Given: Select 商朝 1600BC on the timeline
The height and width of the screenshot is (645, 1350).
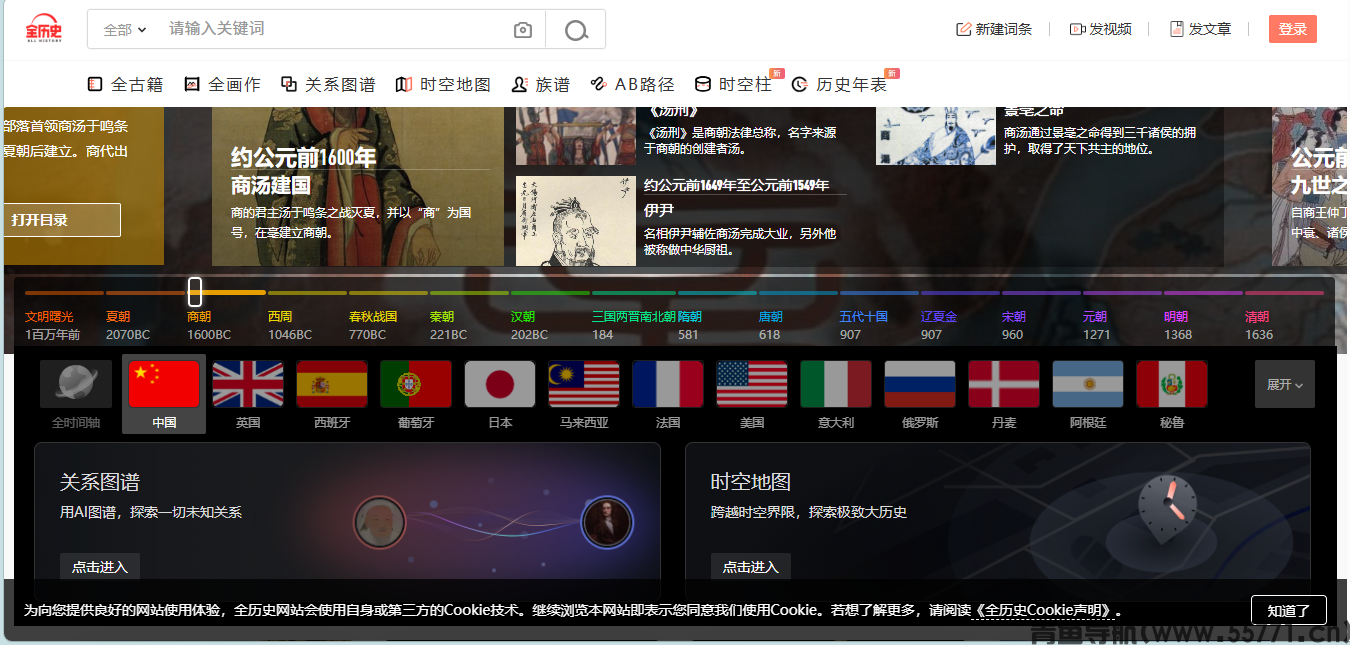Looking at the screenshot, I should click(x=209, y=325).
